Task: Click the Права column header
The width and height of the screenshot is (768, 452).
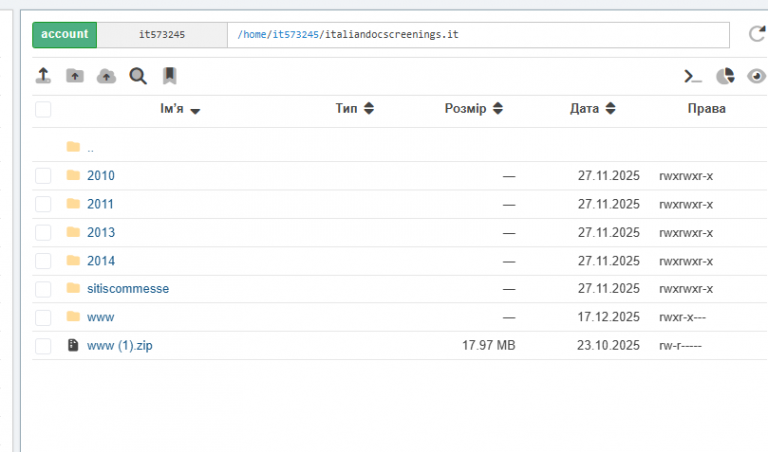Action: click(x=706, y=109)
